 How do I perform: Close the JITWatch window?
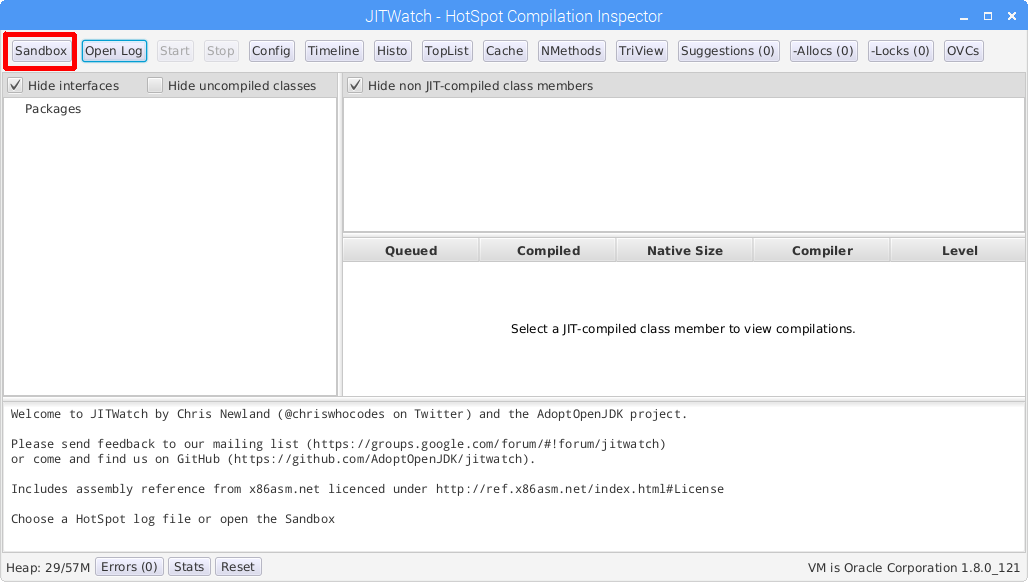click(x=1012, y=16)
